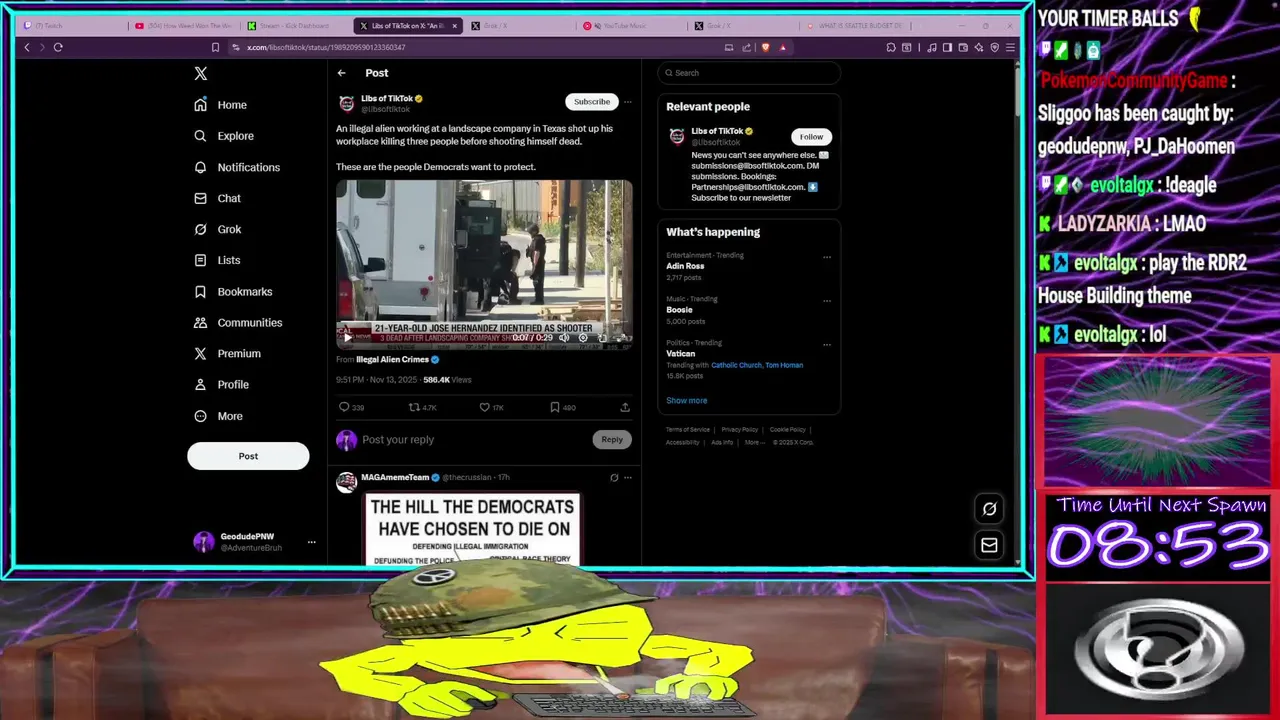
Task: Open video playback settings gear
Action: point(583,338)
